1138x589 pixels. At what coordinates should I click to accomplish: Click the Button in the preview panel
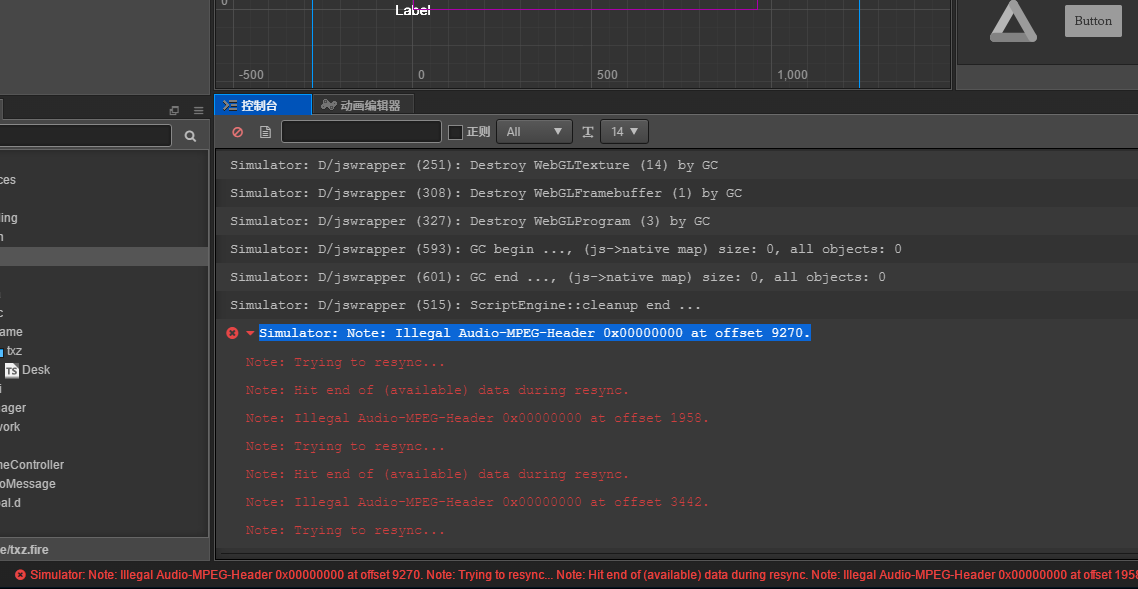(x=1093, y=21)
